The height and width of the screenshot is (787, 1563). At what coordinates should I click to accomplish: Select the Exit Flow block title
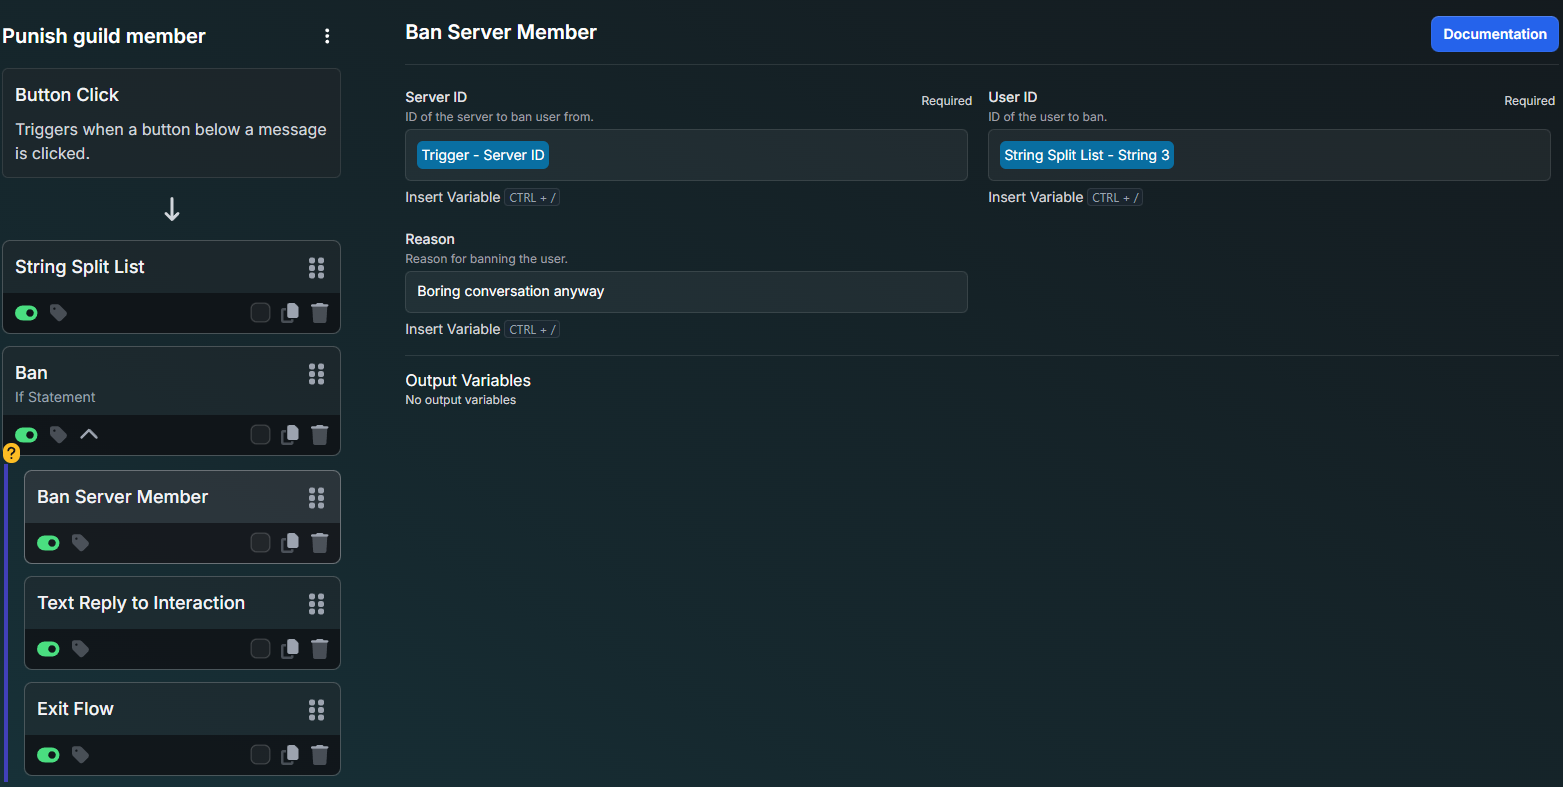75,709
